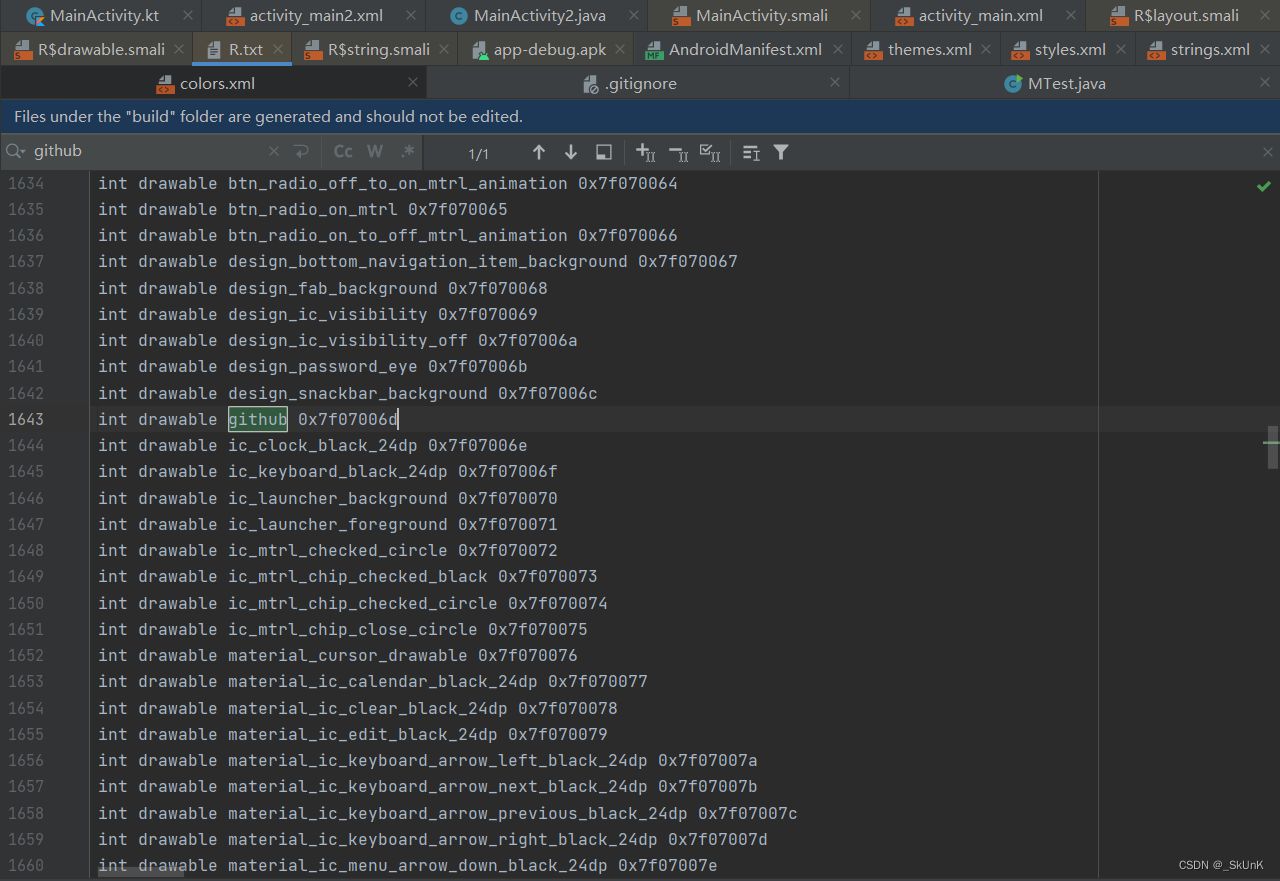Click the ic_clock_black_24dp line
Screen dimensions: 1280x881
(x=313, y=445)
